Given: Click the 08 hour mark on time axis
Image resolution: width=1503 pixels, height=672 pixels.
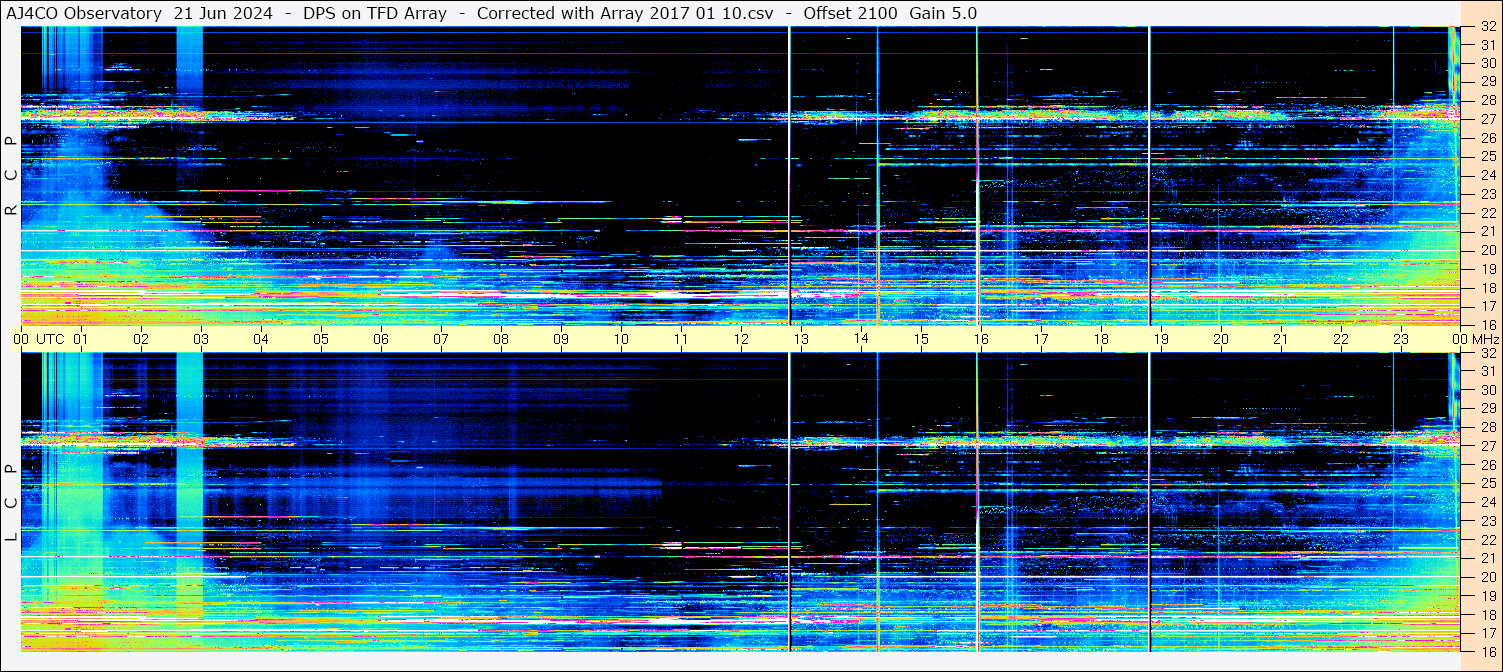Looking at the screenshot, I should (501, 339).
